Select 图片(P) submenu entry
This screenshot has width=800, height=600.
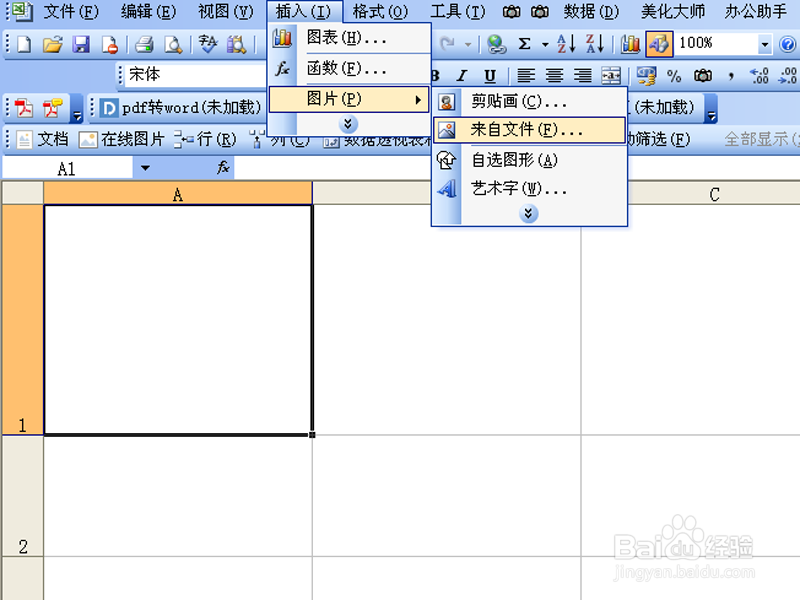(349, 98)
